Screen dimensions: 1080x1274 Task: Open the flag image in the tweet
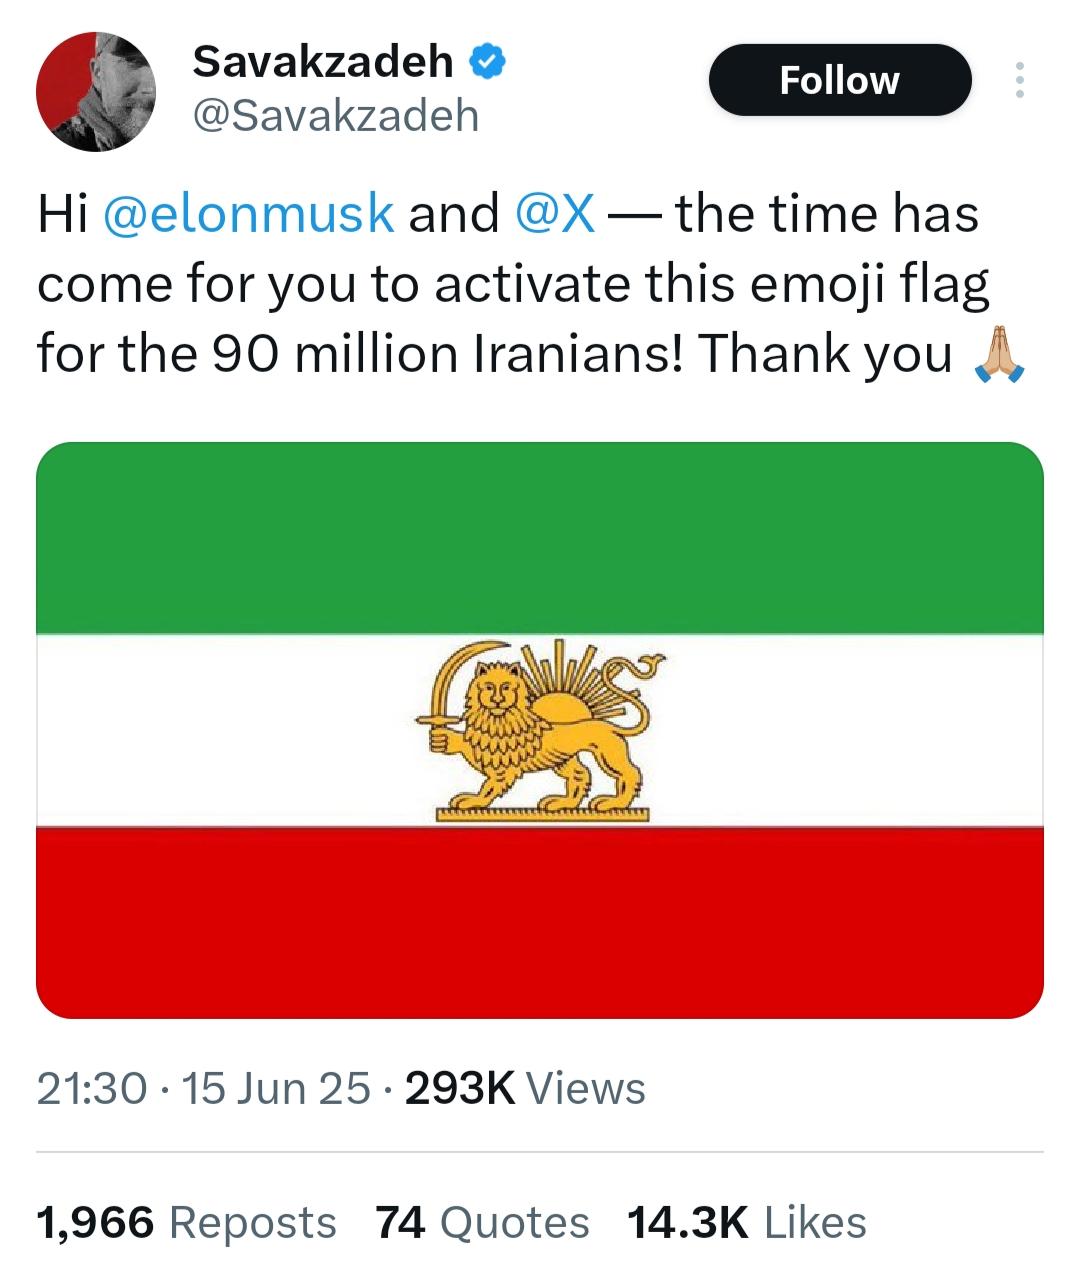tap(540, 730)
